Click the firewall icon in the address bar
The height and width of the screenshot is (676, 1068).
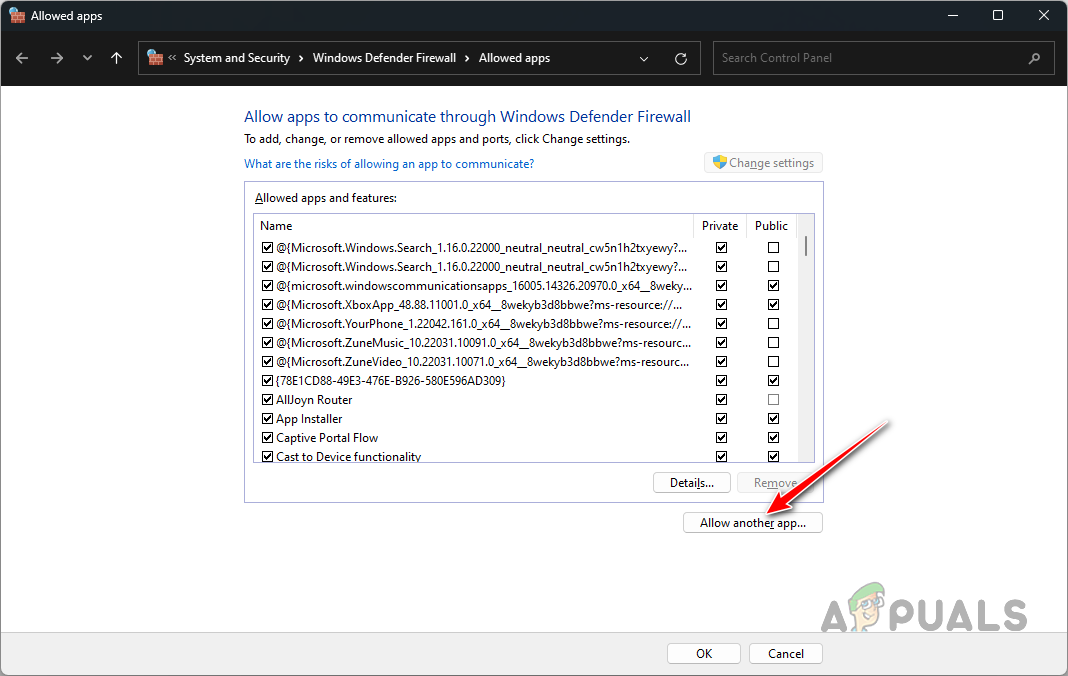pyautogui.click(x=156, y=58)
